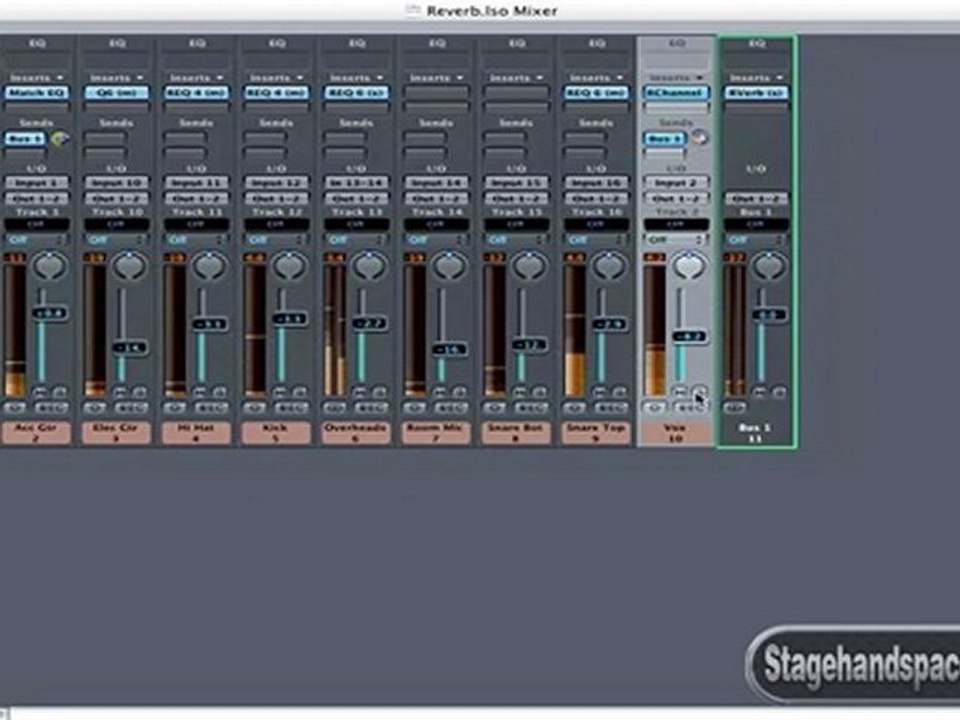
Task: Click the Bus 1 send level knob on Vox
Action: tap(699, 138)
